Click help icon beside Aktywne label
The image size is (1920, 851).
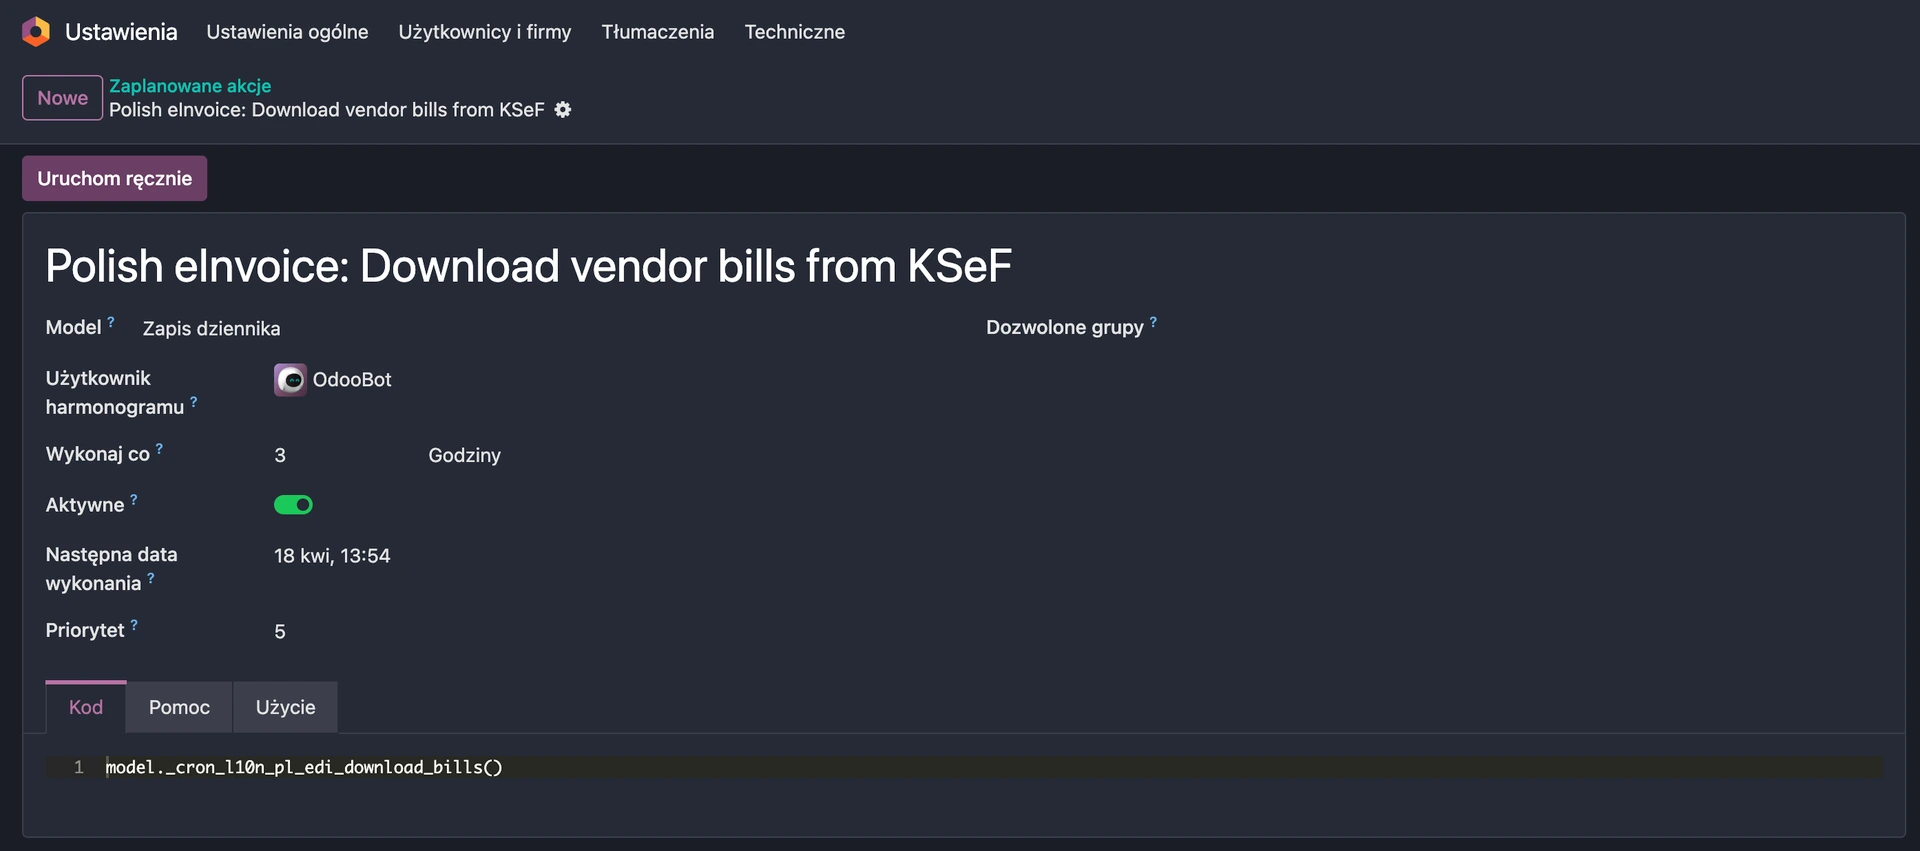pos(134,499)
